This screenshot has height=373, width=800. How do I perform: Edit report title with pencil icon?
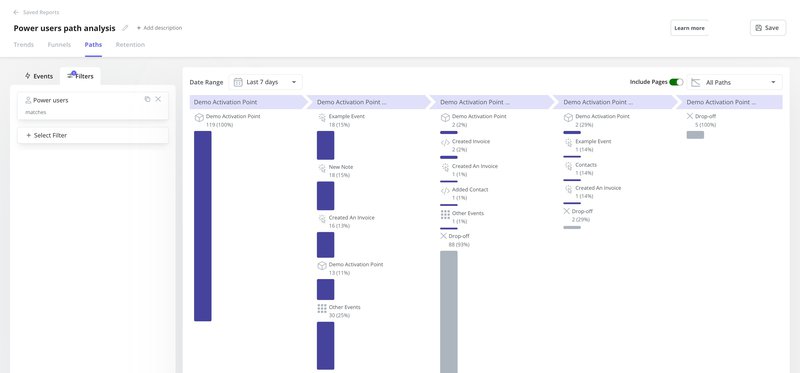[x=125, y=28]
